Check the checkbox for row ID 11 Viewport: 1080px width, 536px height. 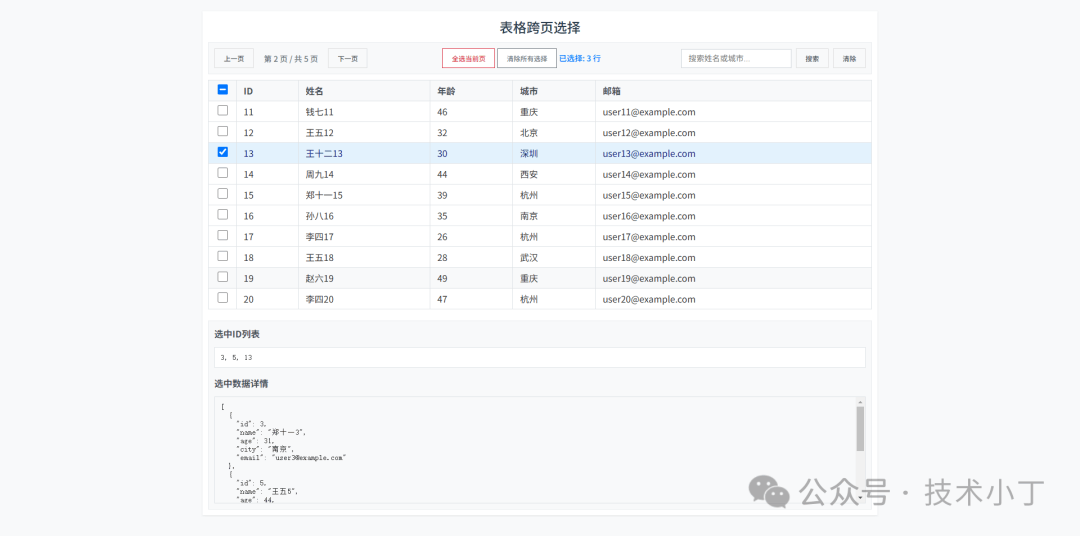222,111
